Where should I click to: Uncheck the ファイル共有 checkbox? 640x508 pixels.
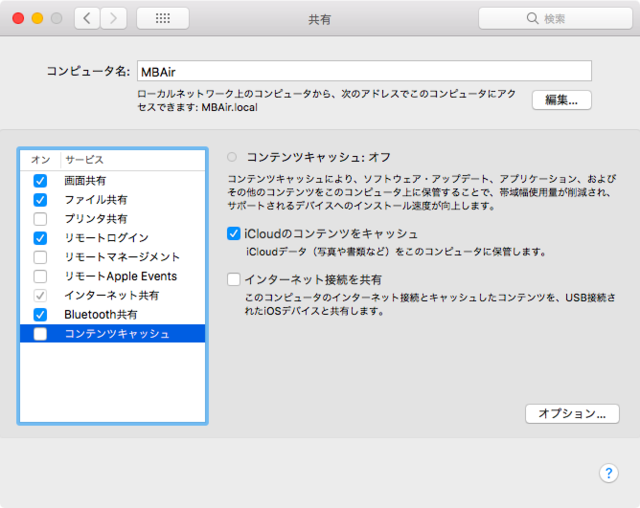(40, 200)
